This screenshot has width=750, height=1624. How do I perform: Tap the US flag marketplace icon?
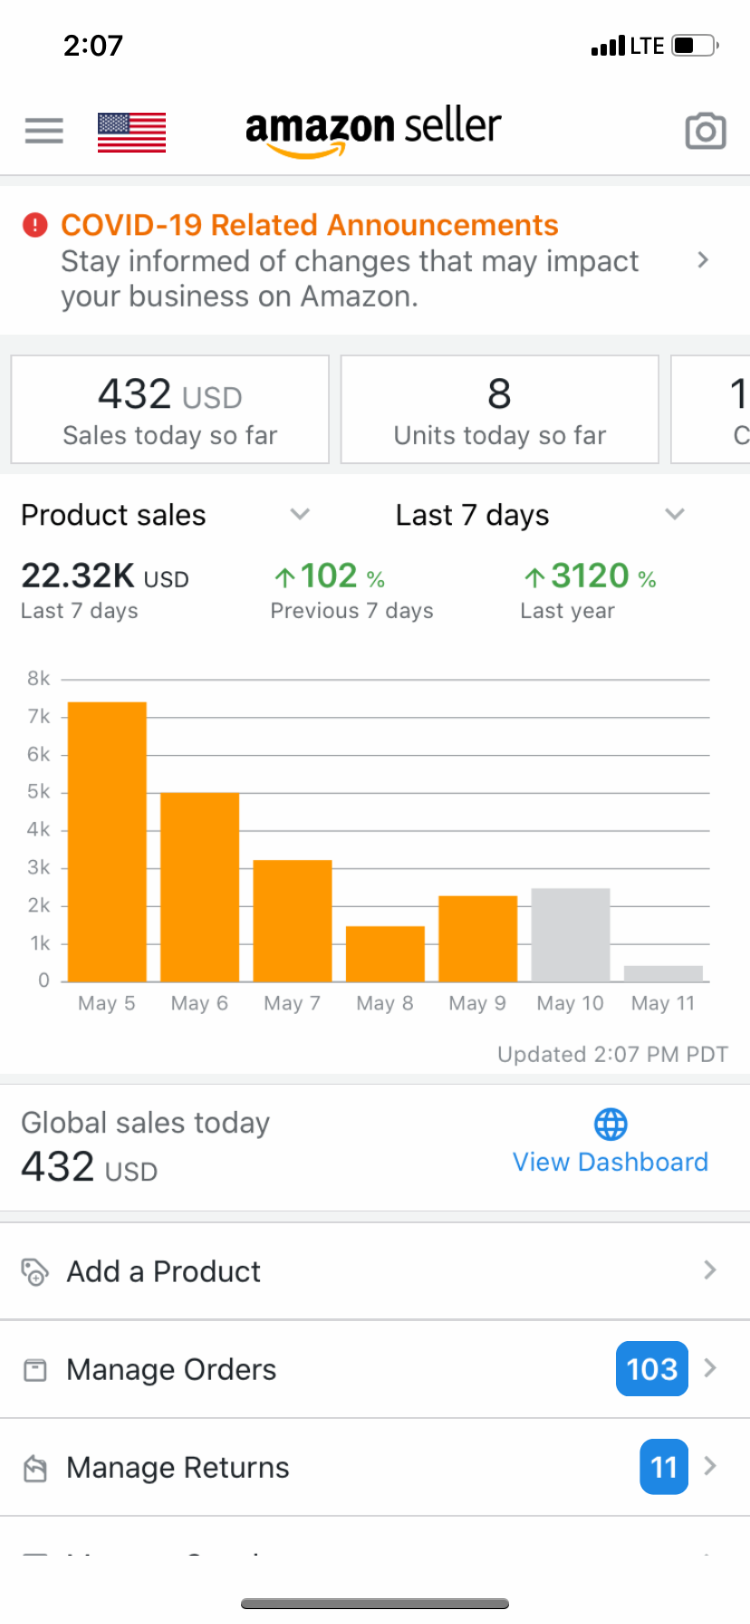(131, 132)
